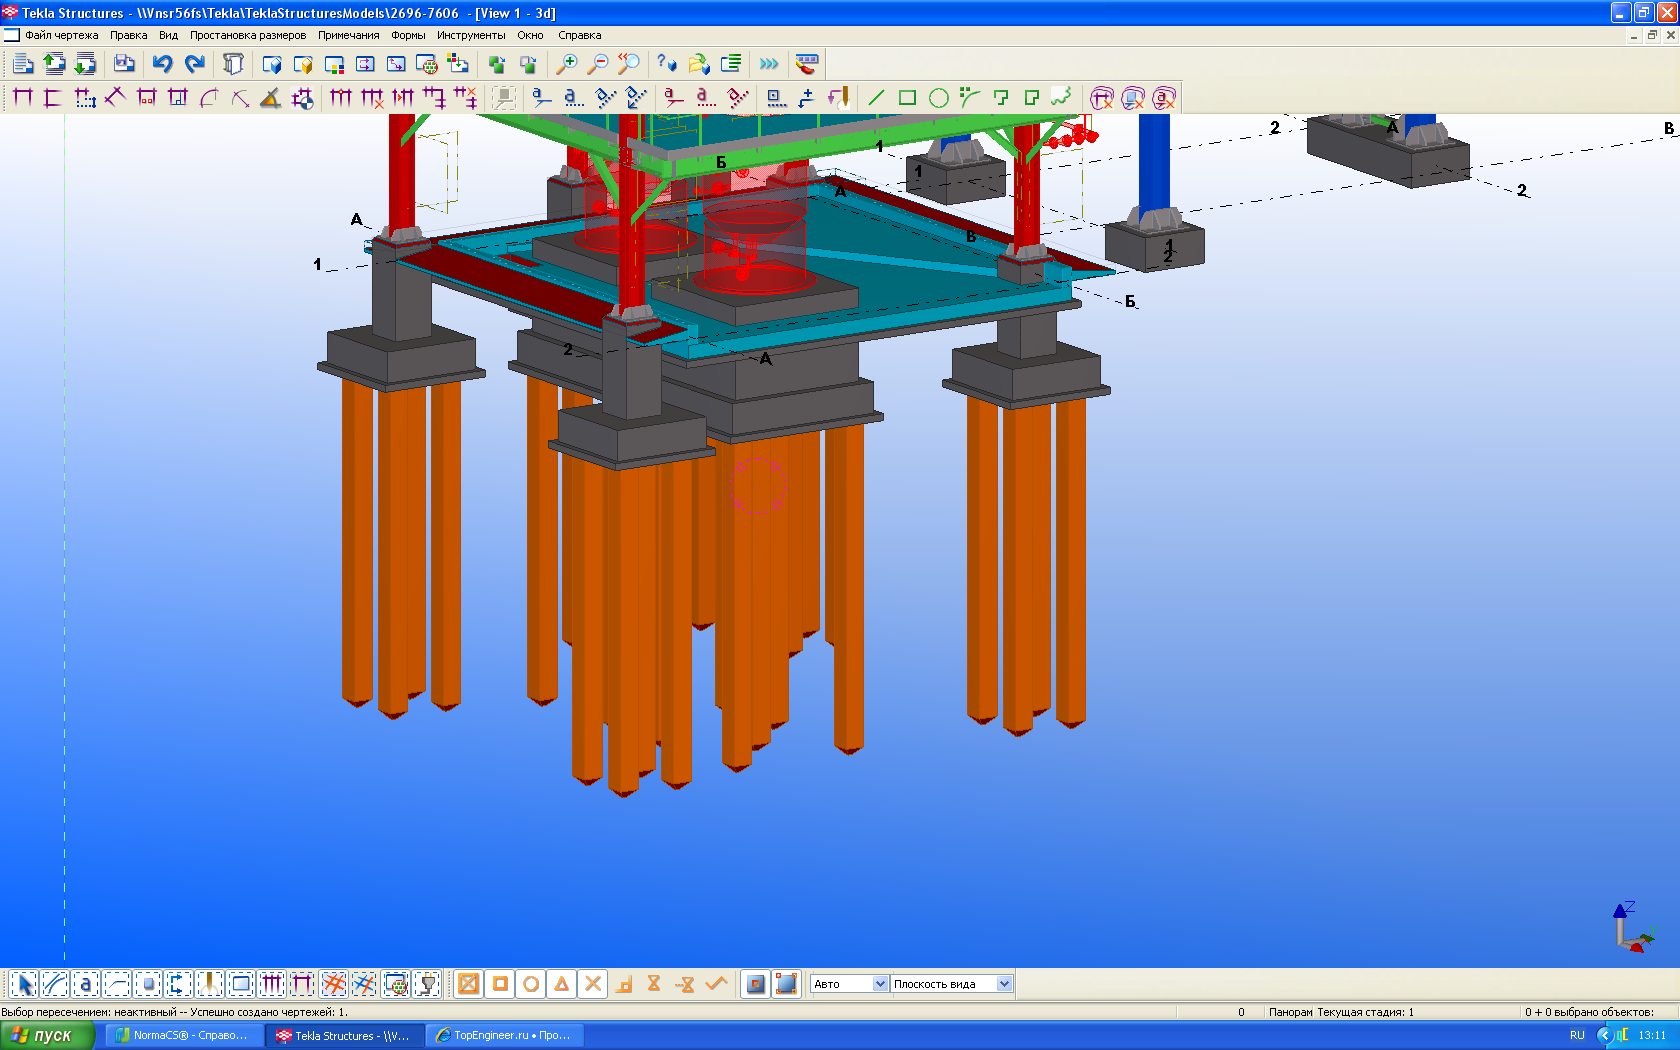This screenshot has height=1050, width=1680.
Task: Open the 'Плоскость вида' dropdown
Action: pyautogui.click(x=952, y=984)
